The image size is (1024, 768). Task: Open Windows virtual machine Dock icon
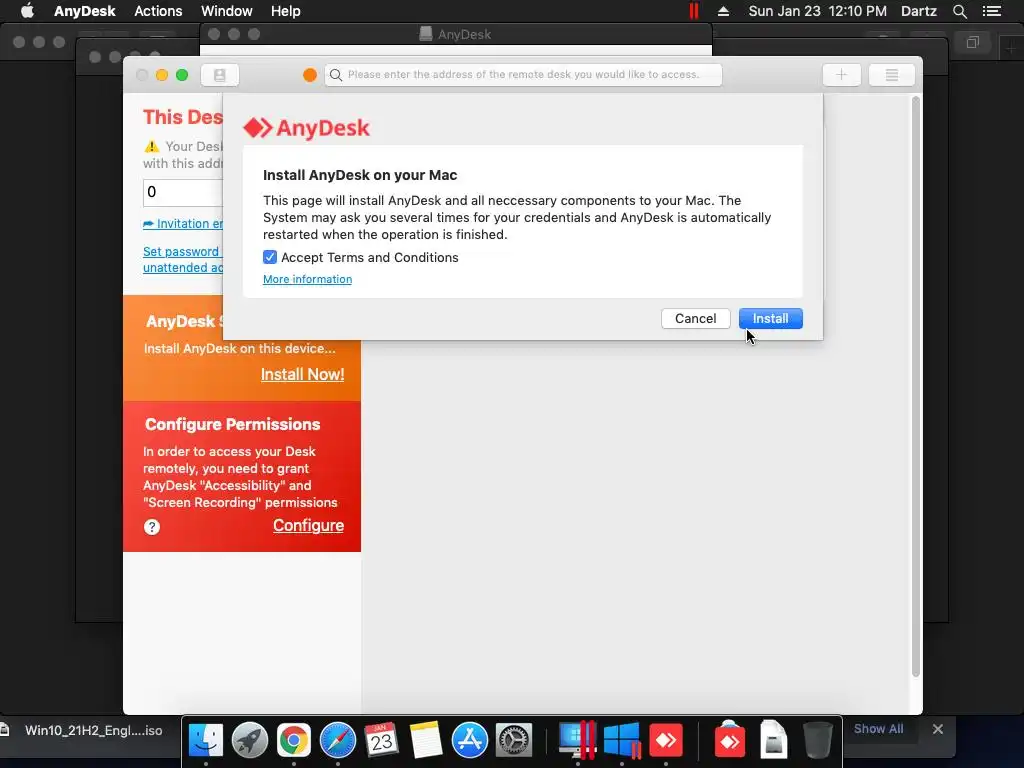tap(621, 741)
